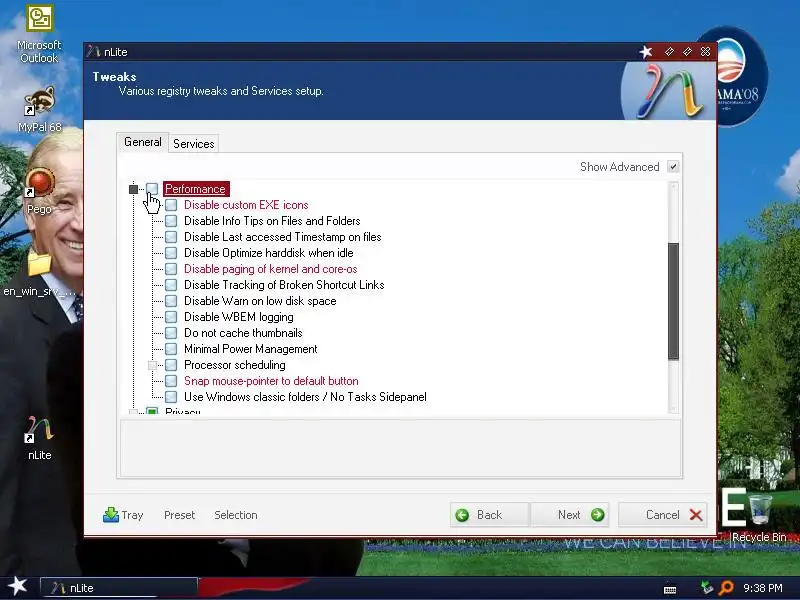This screenshot has height=600, width=800.
Task: Click the Tray button label
Action: [132, 515]
